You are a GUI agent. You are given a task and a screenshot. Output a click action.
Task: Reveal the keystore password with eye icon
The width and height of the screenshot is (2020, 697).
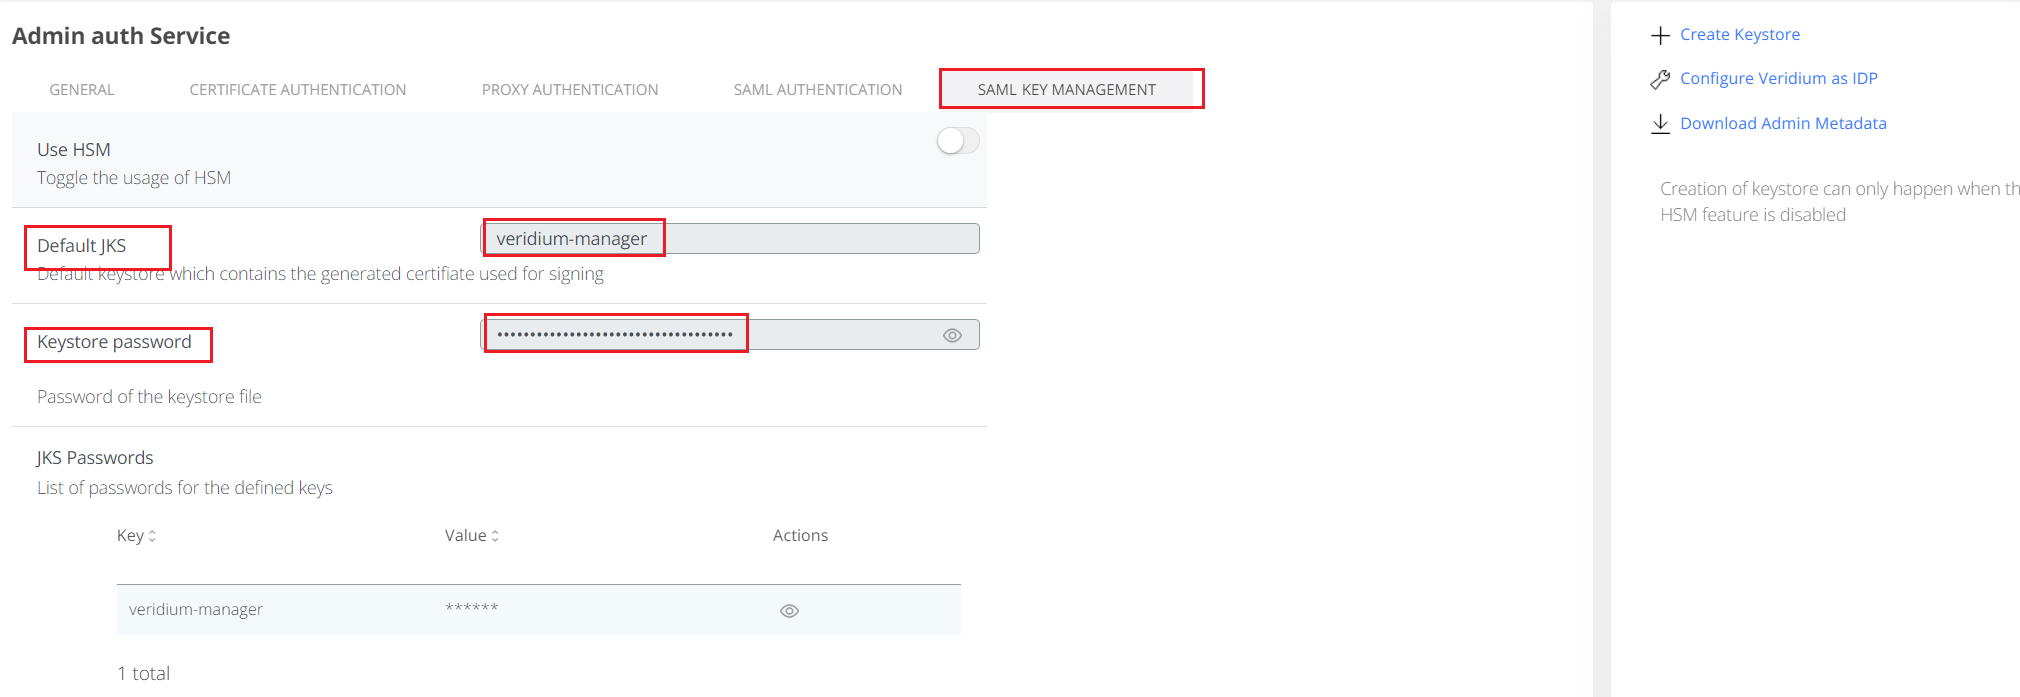[x=952, y=336]
